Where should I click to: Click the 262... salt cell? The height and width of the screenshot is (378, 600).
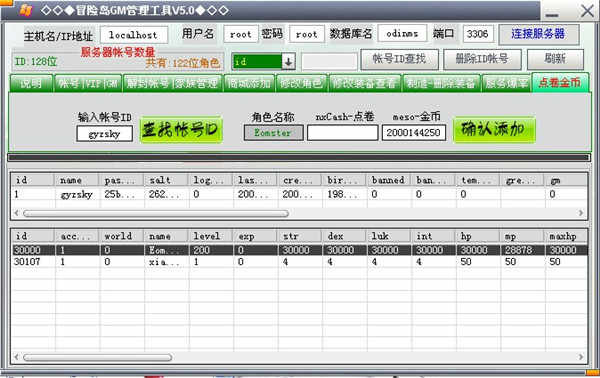(x=166, y=194)
